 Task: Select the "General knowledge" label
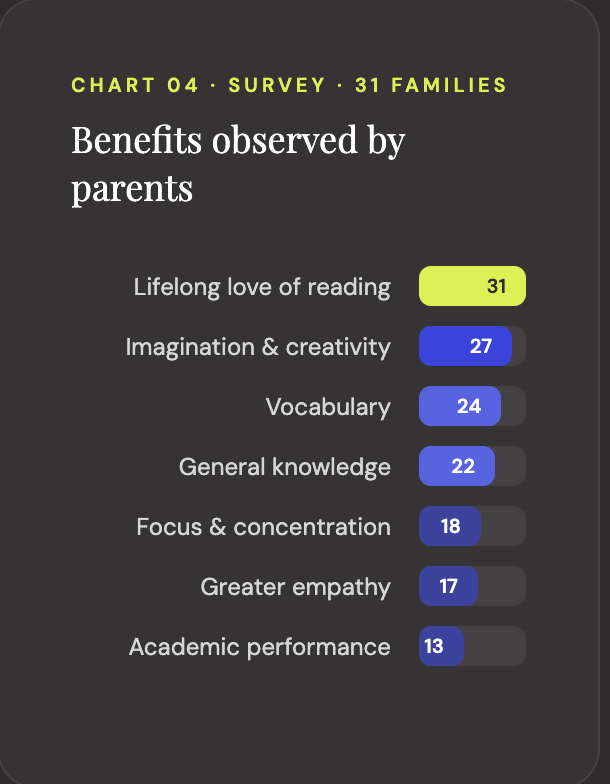284,467
